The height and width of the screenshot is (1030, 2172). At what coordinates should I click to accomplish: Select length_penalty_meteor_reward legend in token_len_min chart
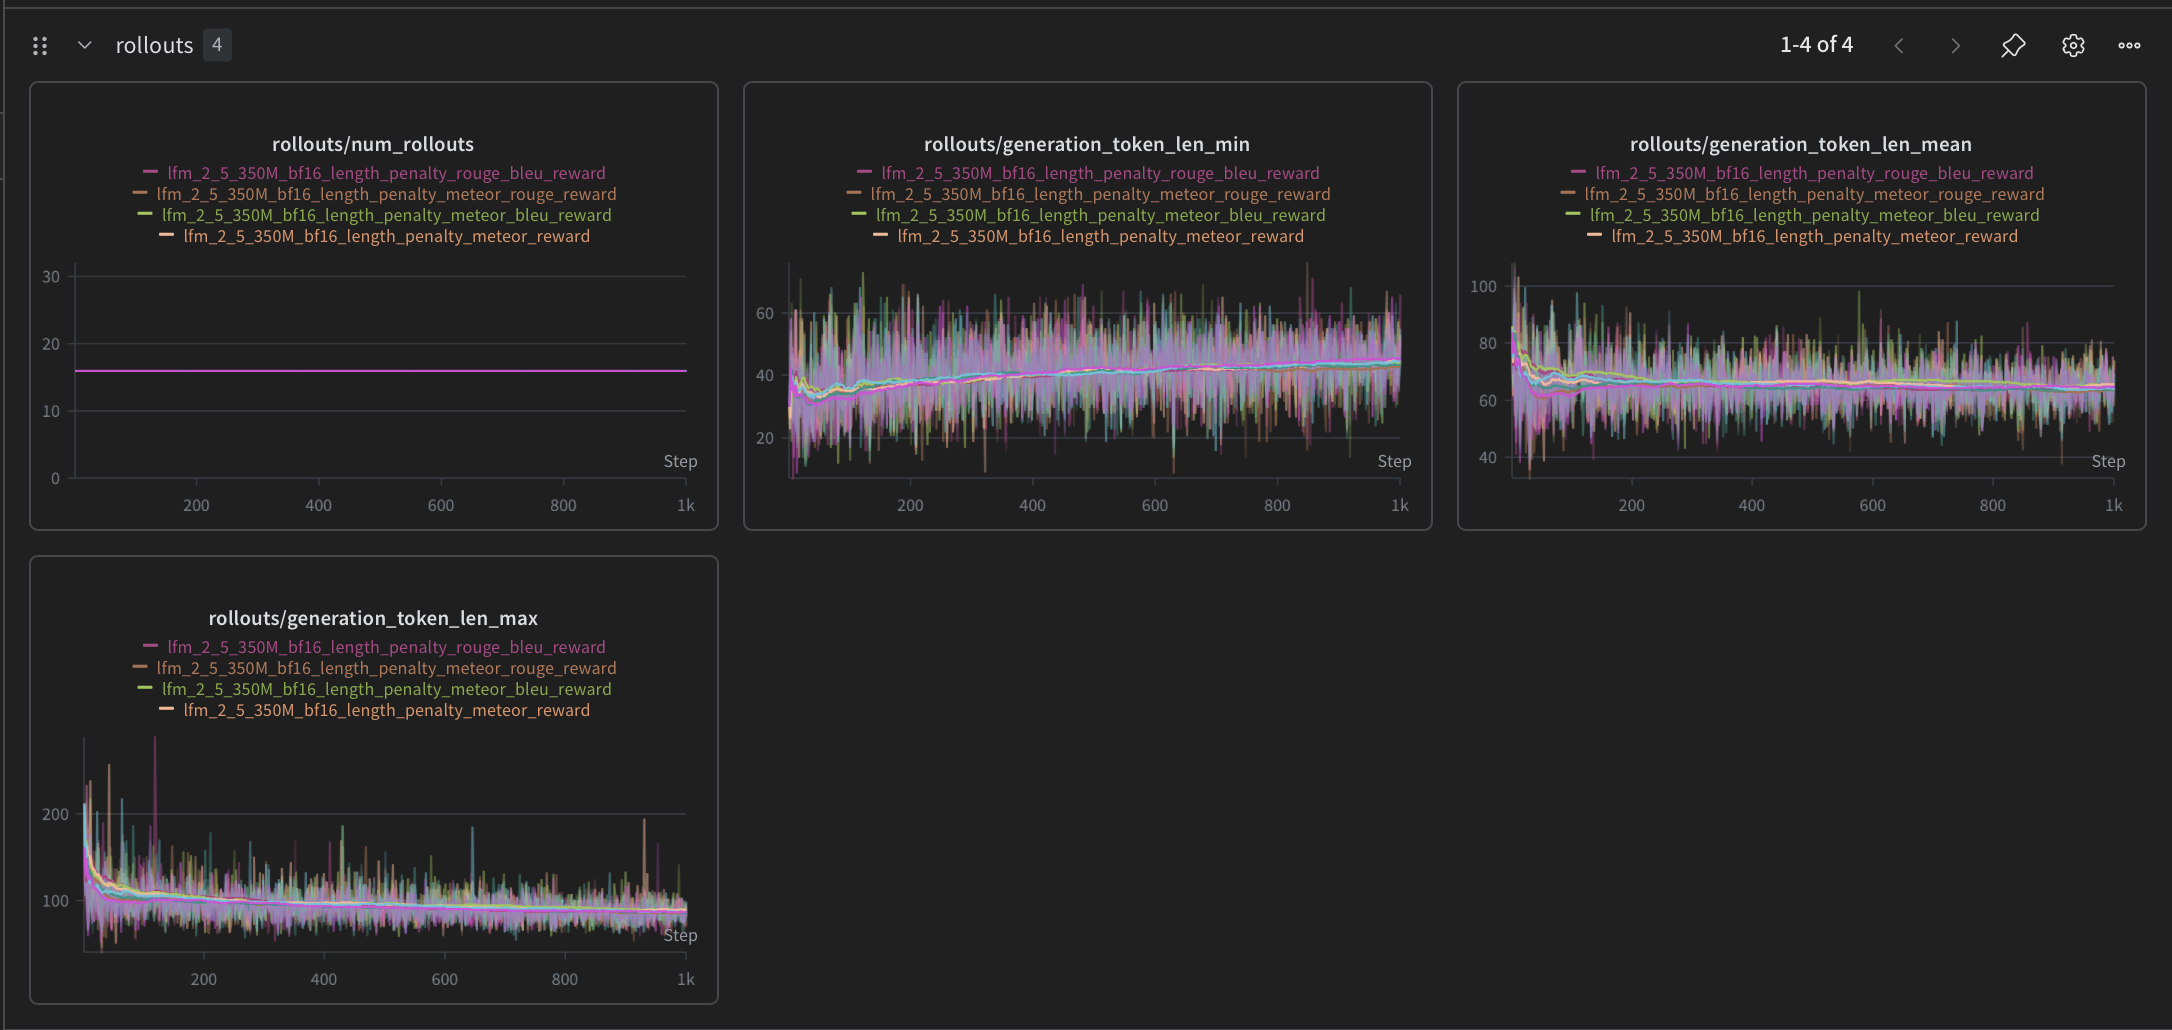click(x=1100, y=236)
